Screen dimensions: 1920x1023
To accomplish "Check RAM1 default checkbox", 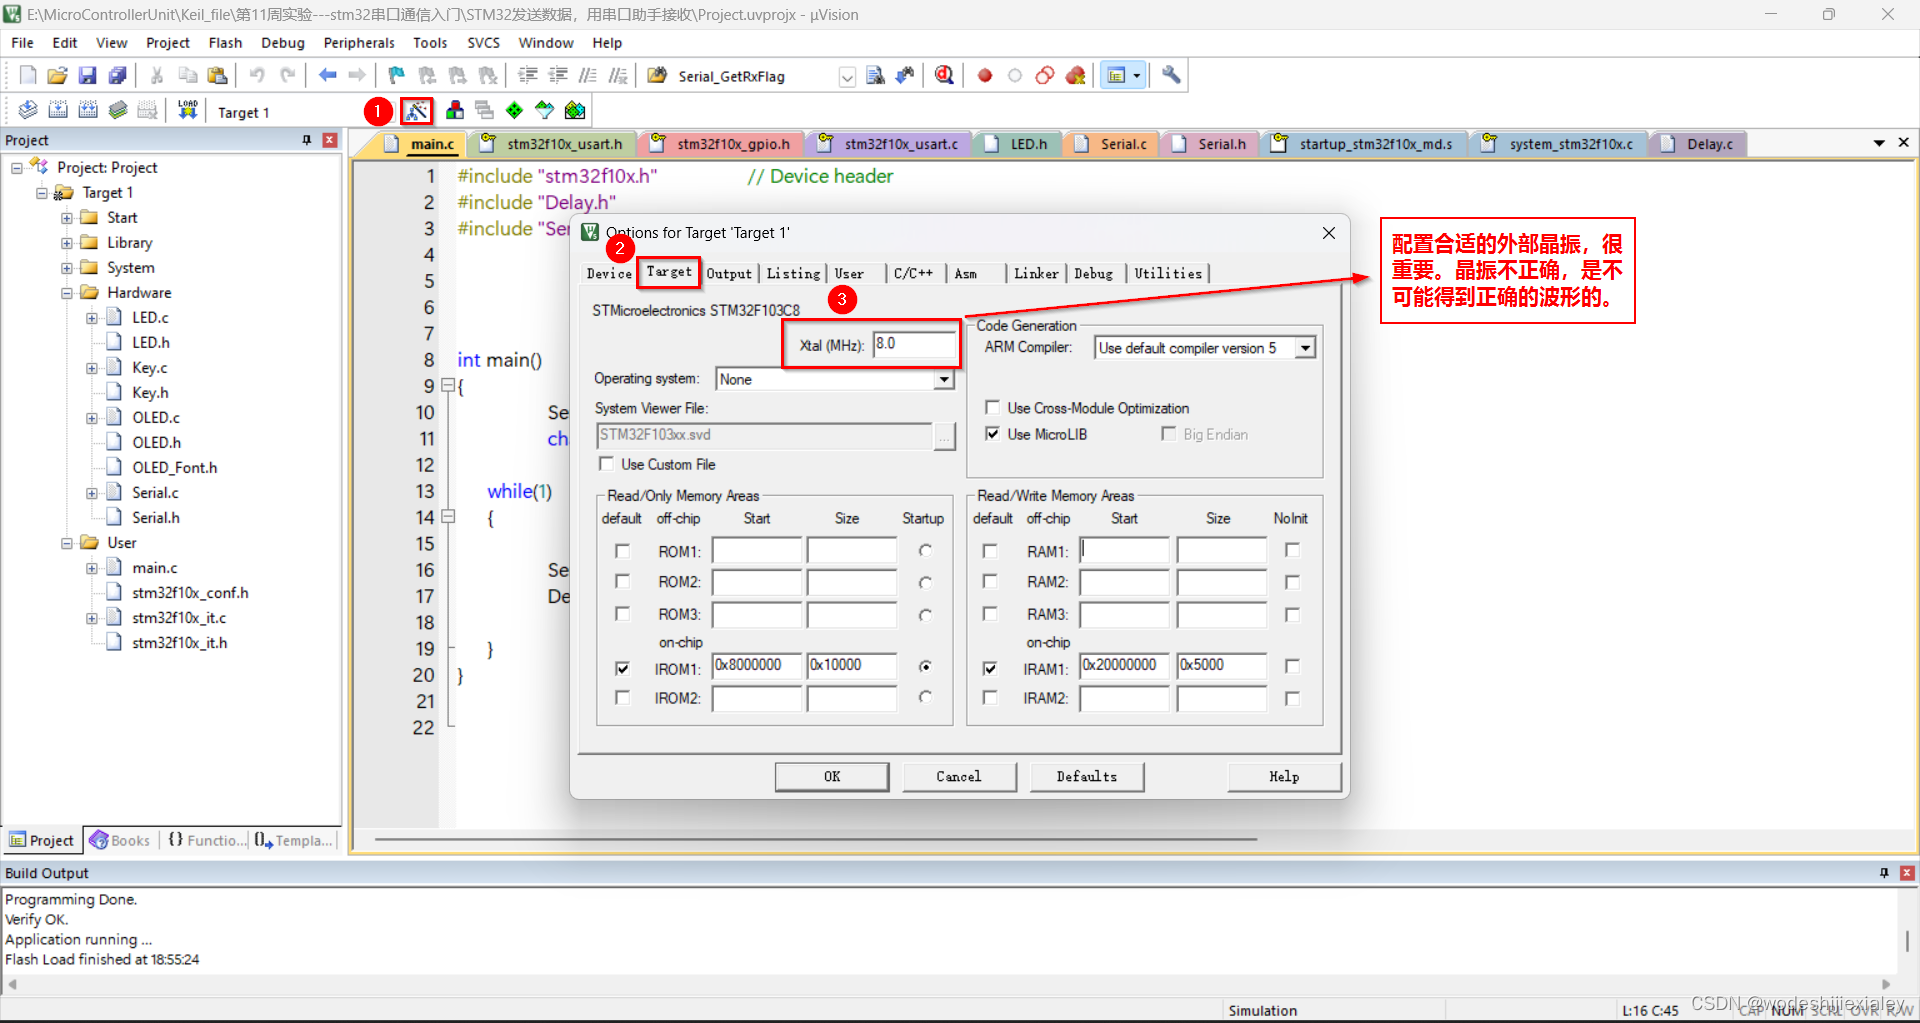I will (989, 550).
